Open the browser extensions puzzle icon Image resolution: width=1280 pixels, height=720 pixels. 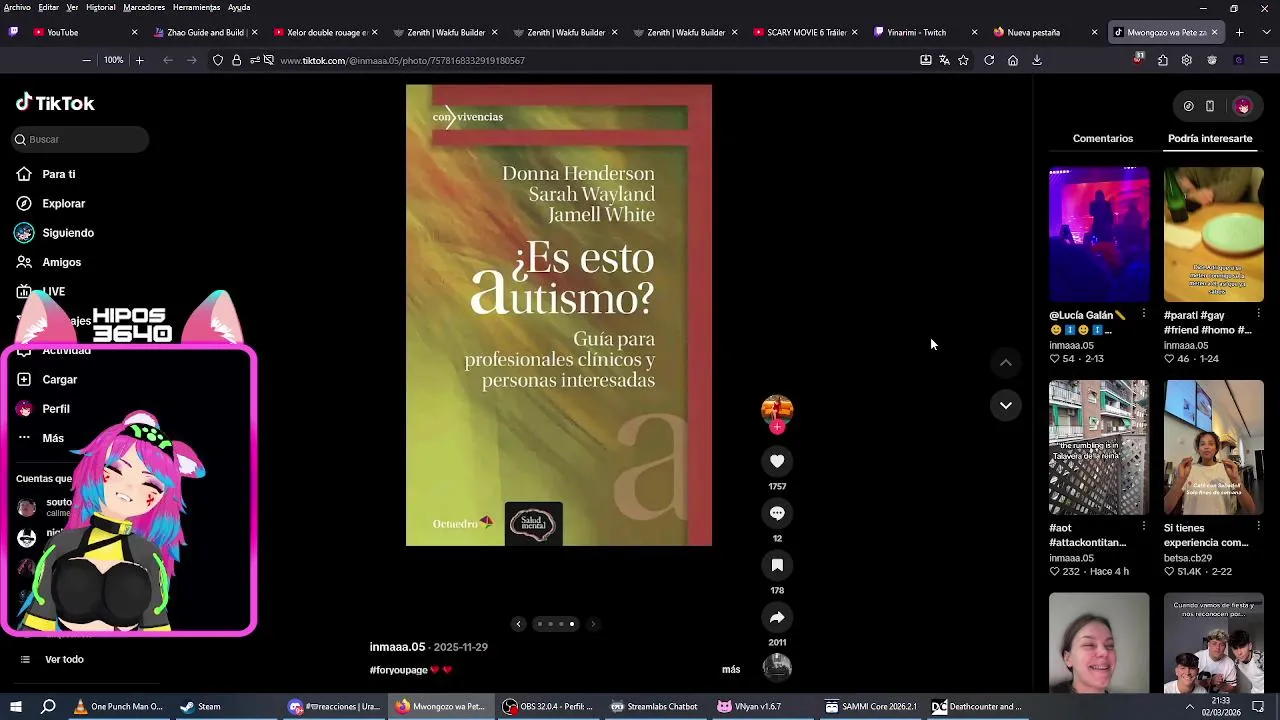(x=1162, y=60)
